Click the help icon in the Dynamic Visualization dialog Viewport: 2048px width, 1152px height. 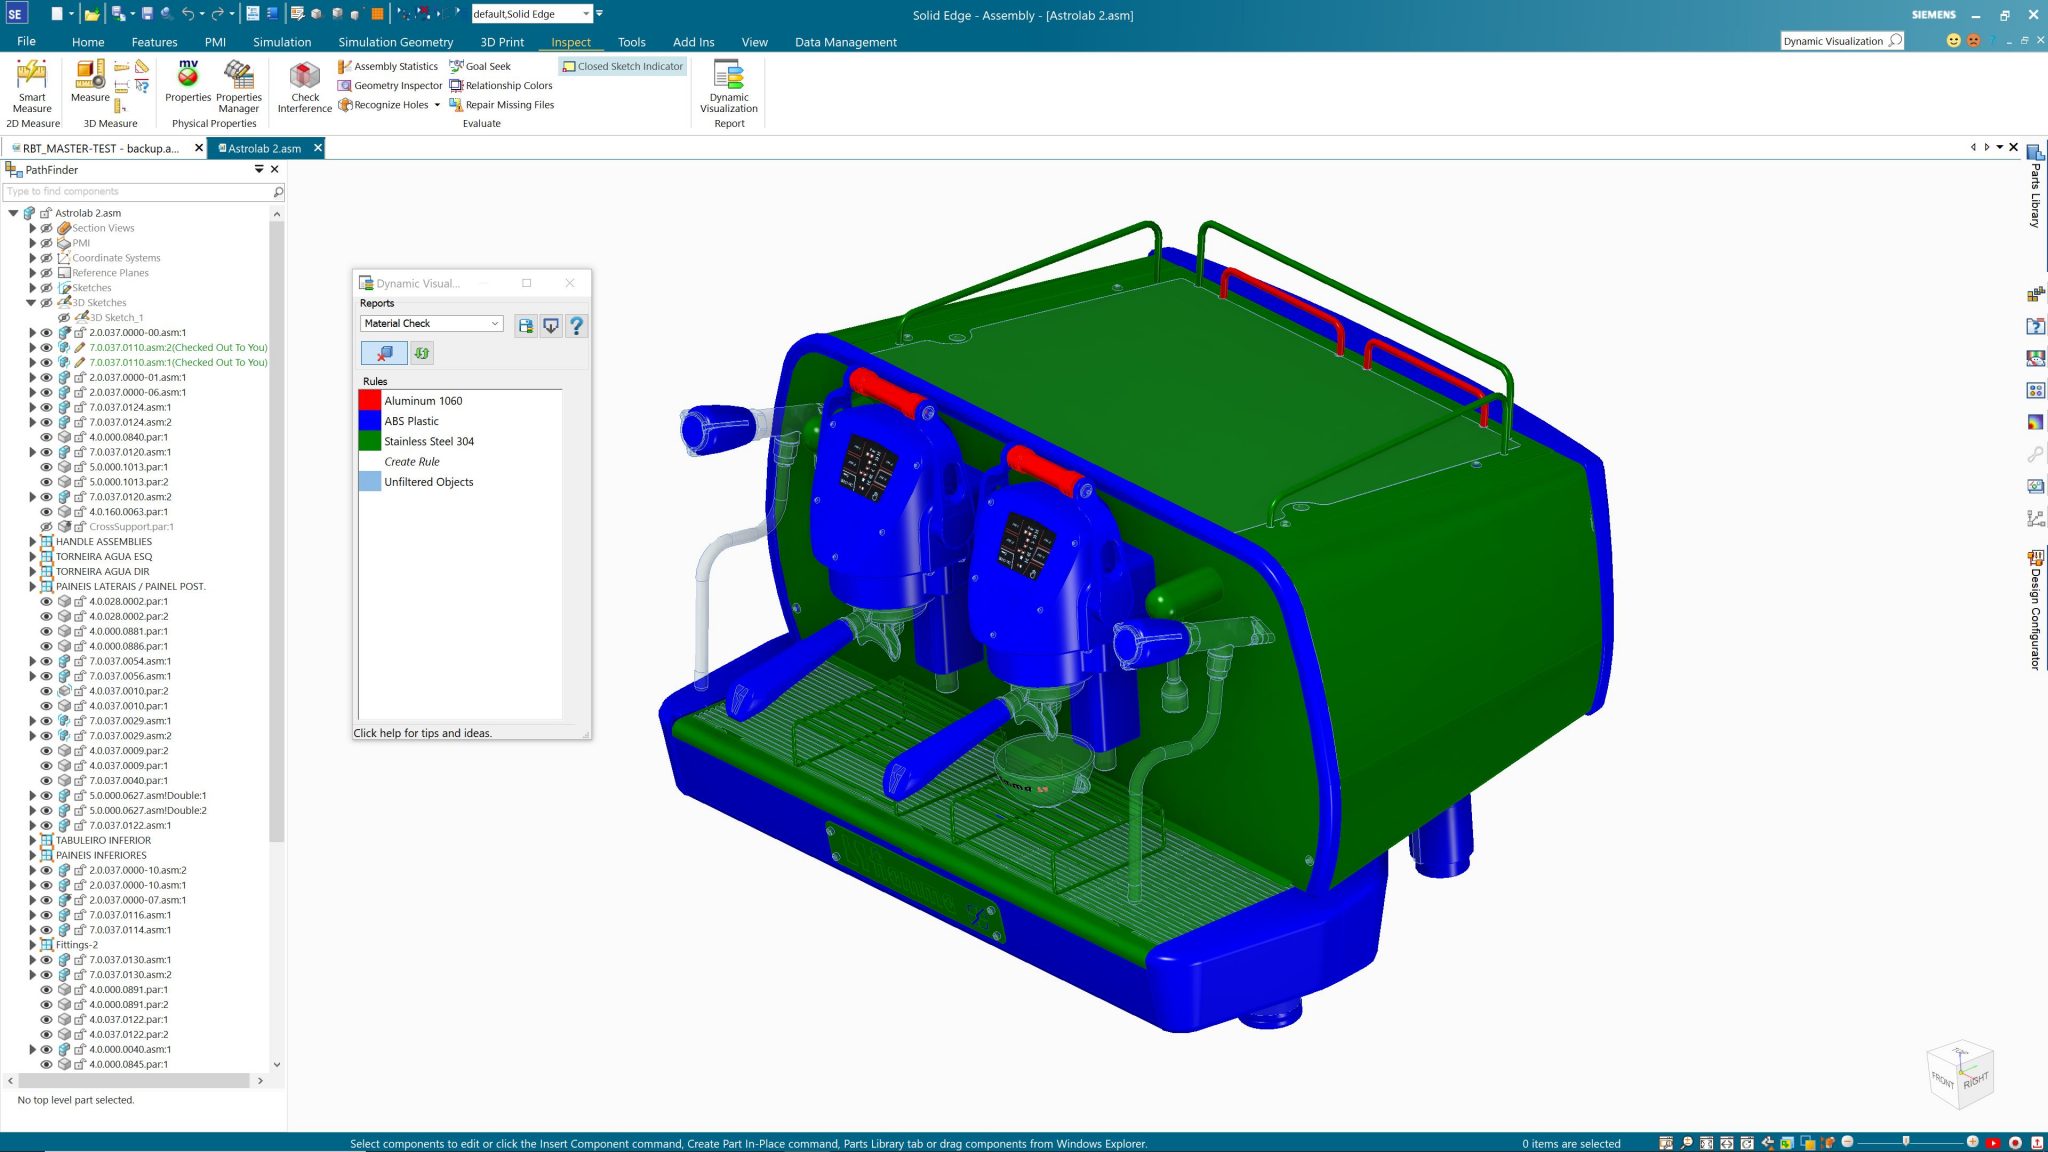pyautogui.click(x=577, y=324)
